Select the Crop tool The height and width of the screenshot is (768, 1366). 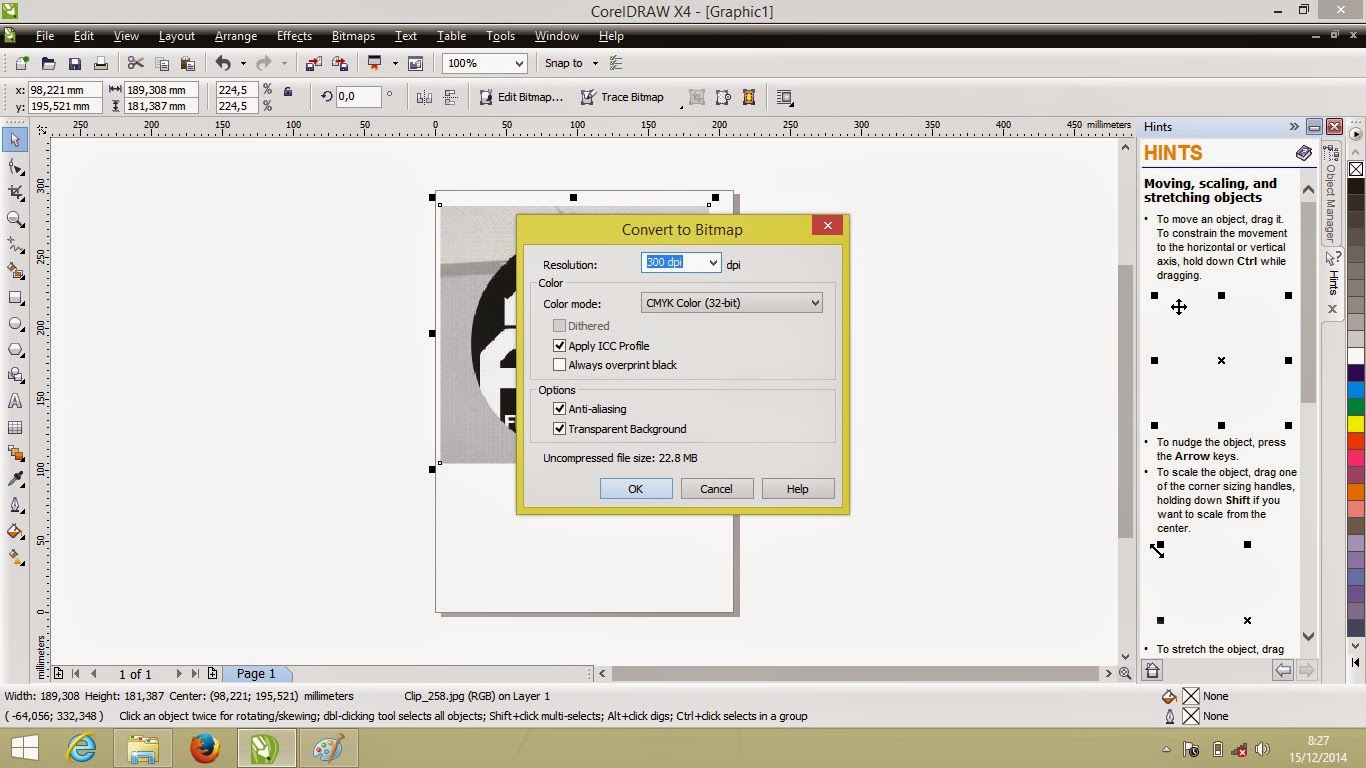15,192
